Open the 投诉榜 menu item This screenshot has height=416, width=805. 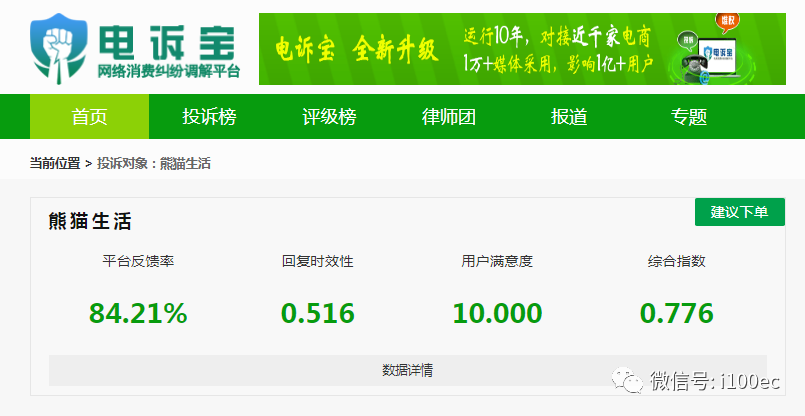coord(209,117)
